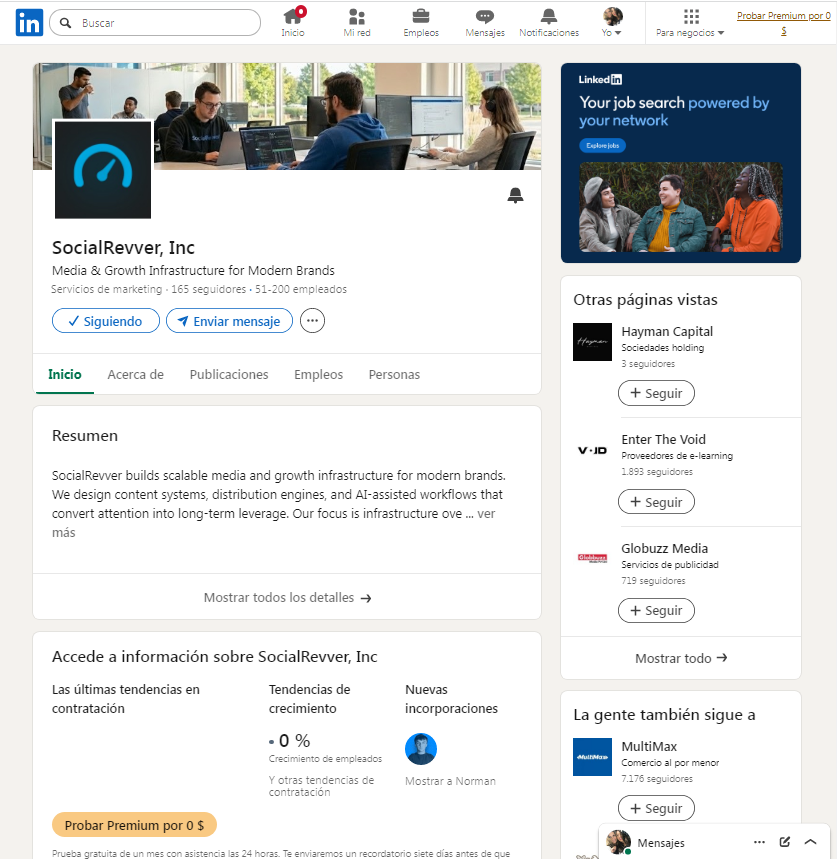Click the Globuzz Media logo
This screenshot has width=837, height=859.
592,558
